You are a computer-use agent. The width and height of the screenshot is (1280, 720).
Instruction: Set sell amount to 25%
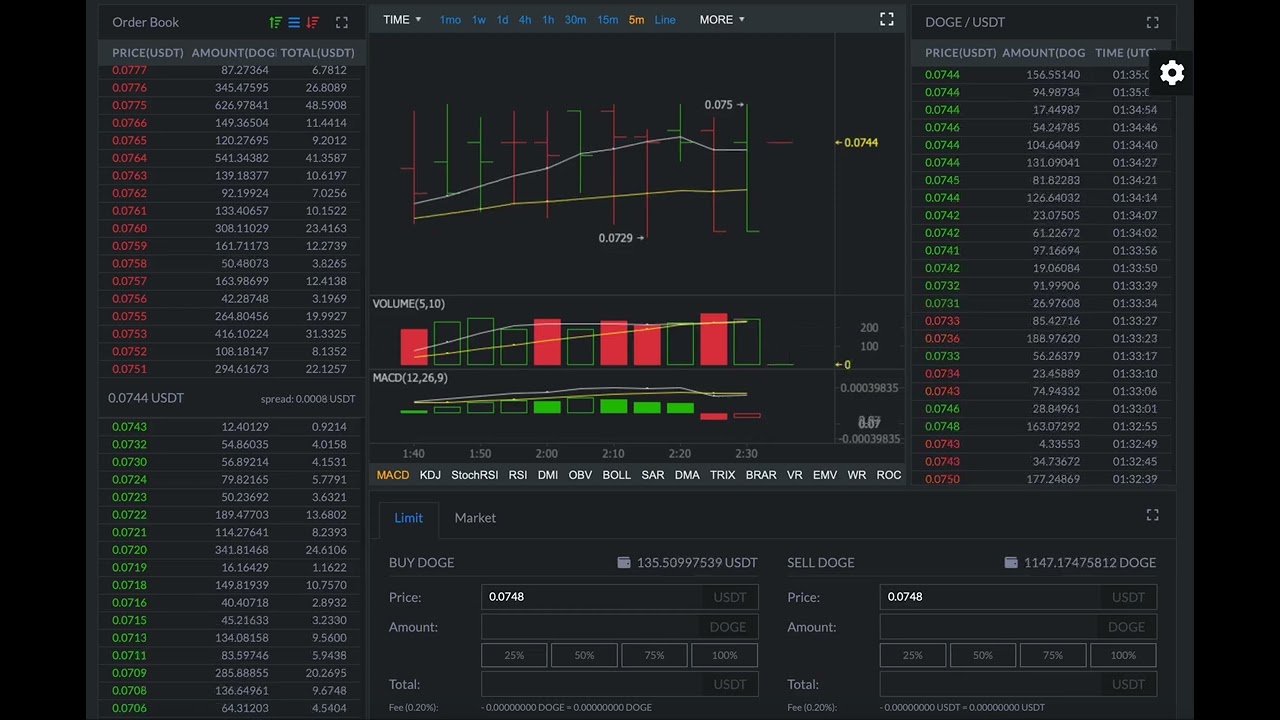tap(913, 655)
